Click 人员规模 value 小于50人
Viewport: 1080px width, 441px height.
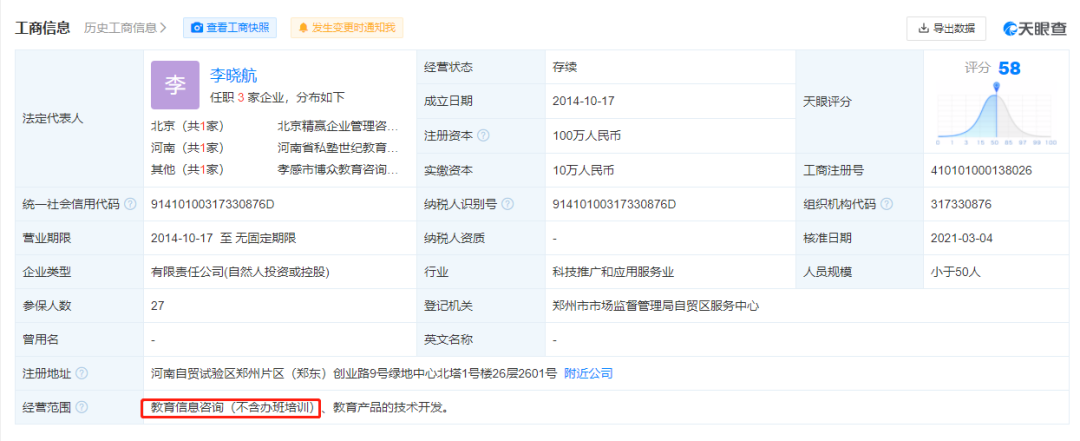tap(955, 272)
